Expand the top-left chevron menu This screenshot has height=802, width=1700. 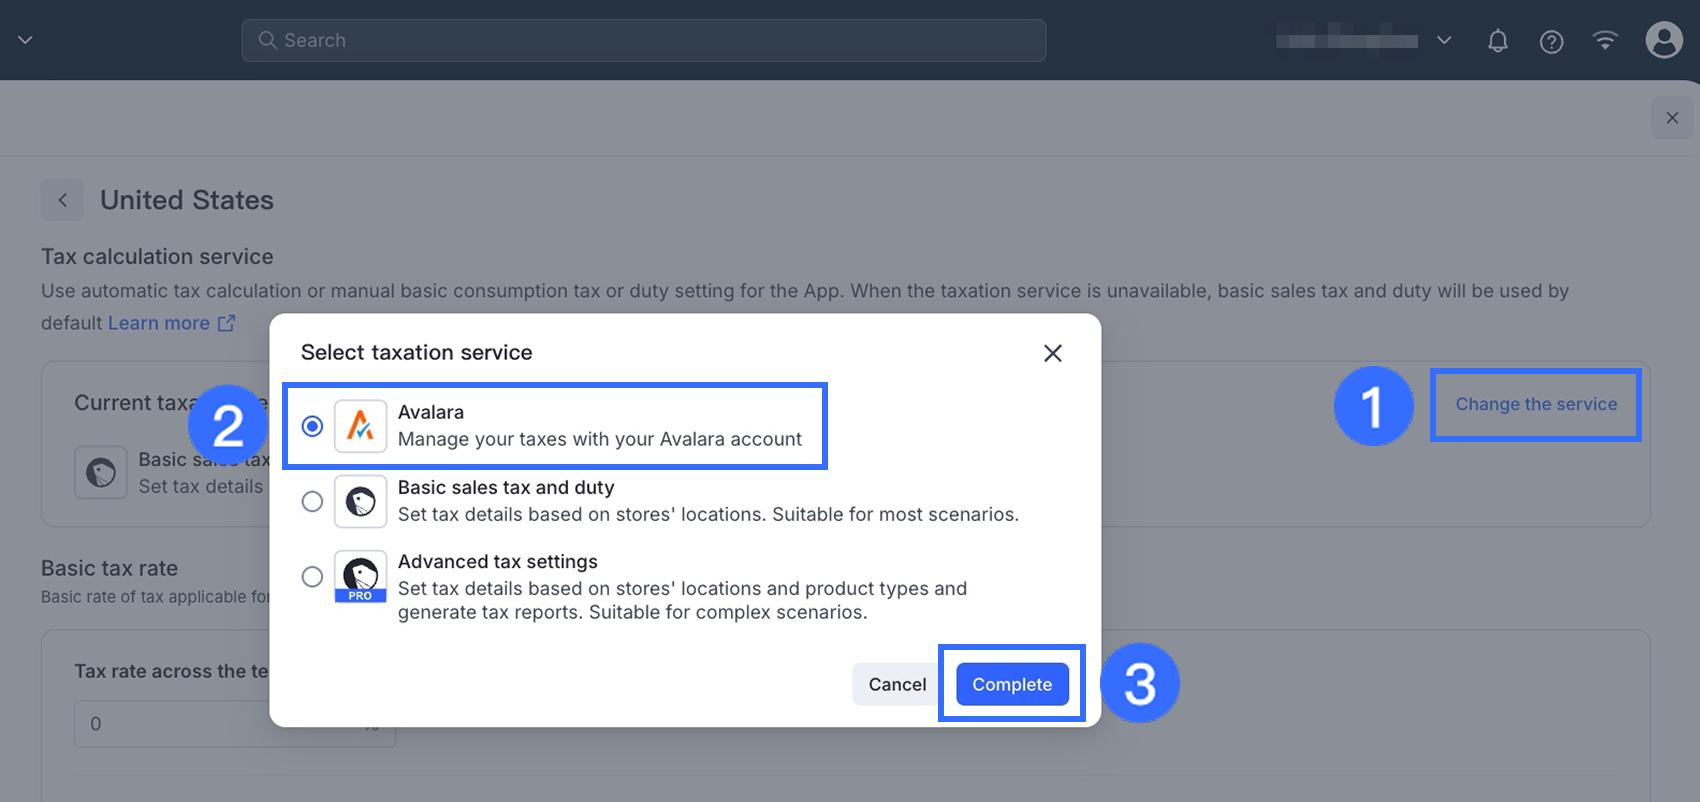(26, 40)
